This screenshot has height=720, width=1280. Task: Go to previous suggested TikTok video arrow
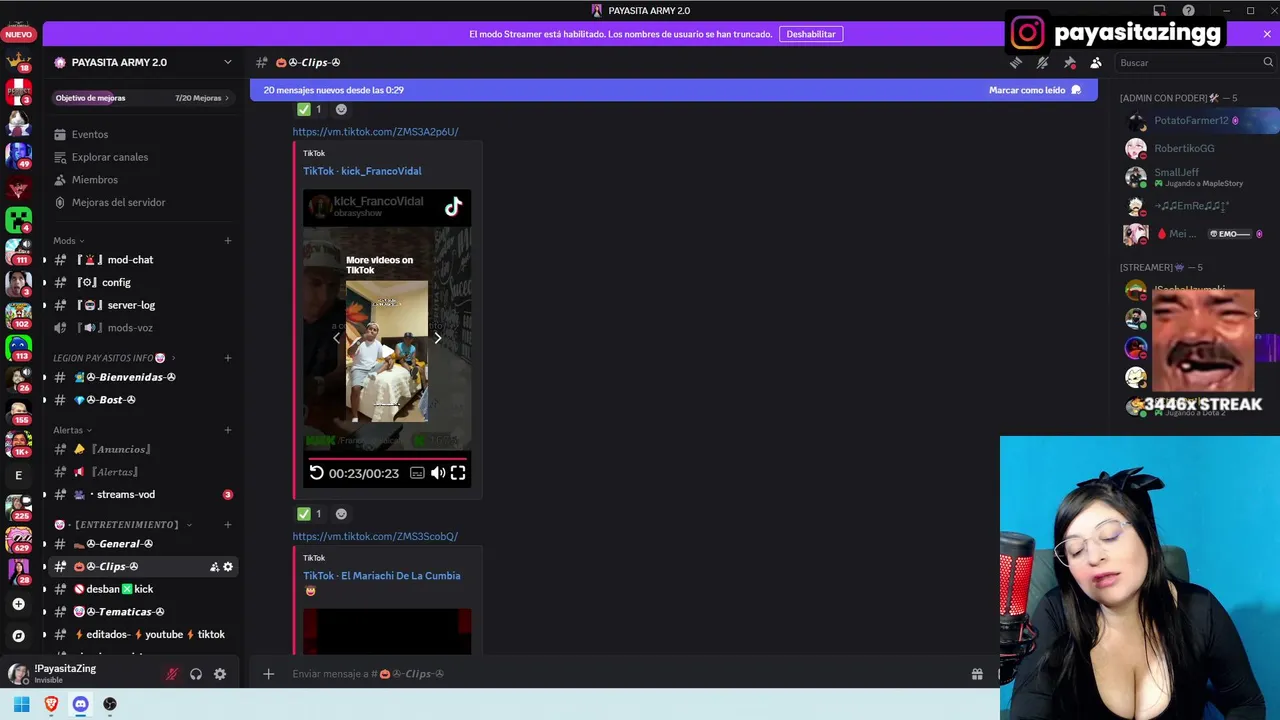point(336,338)
